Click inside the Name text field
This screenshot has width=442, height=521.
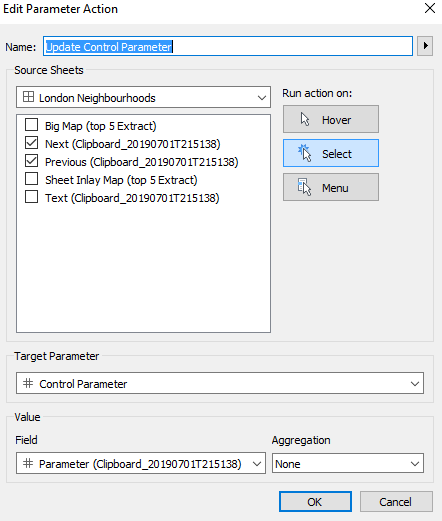228,46
